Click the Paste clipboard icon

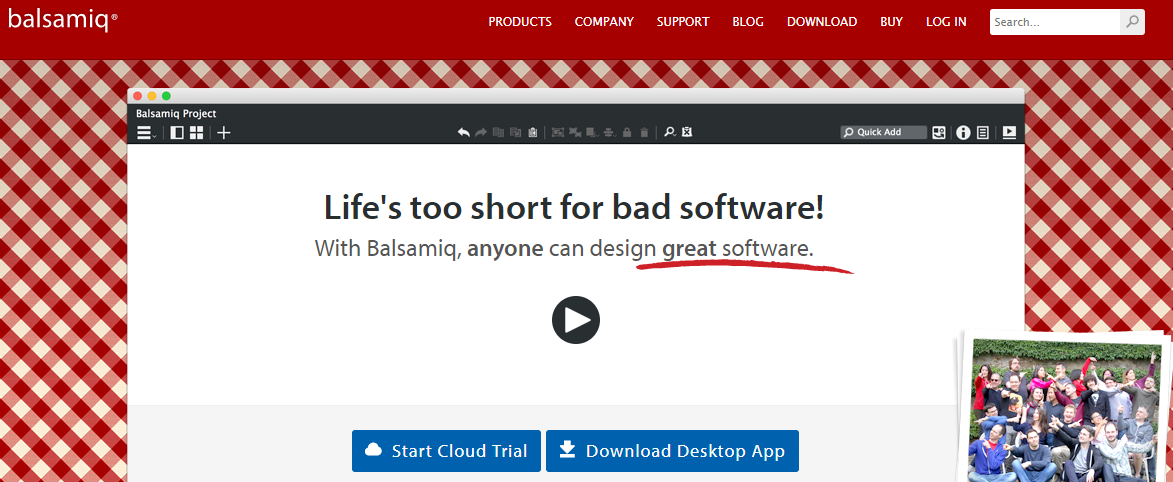[533, 132]
